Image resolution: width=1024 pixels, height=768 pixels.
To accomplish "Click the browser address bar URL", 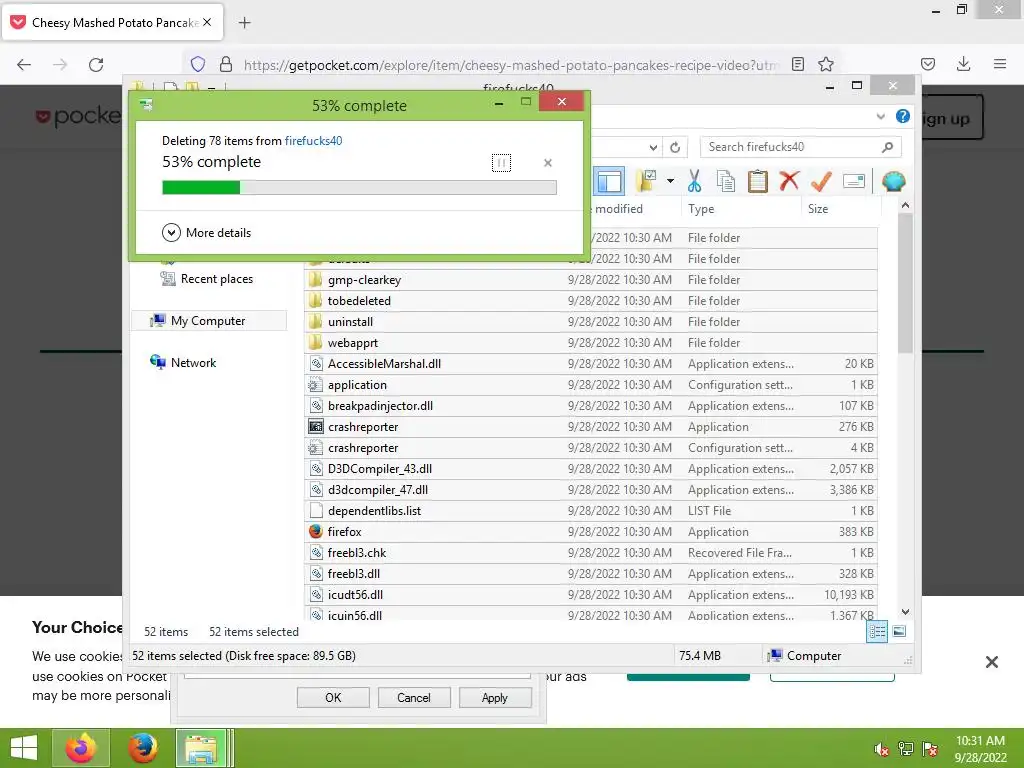I will [511, 65].
